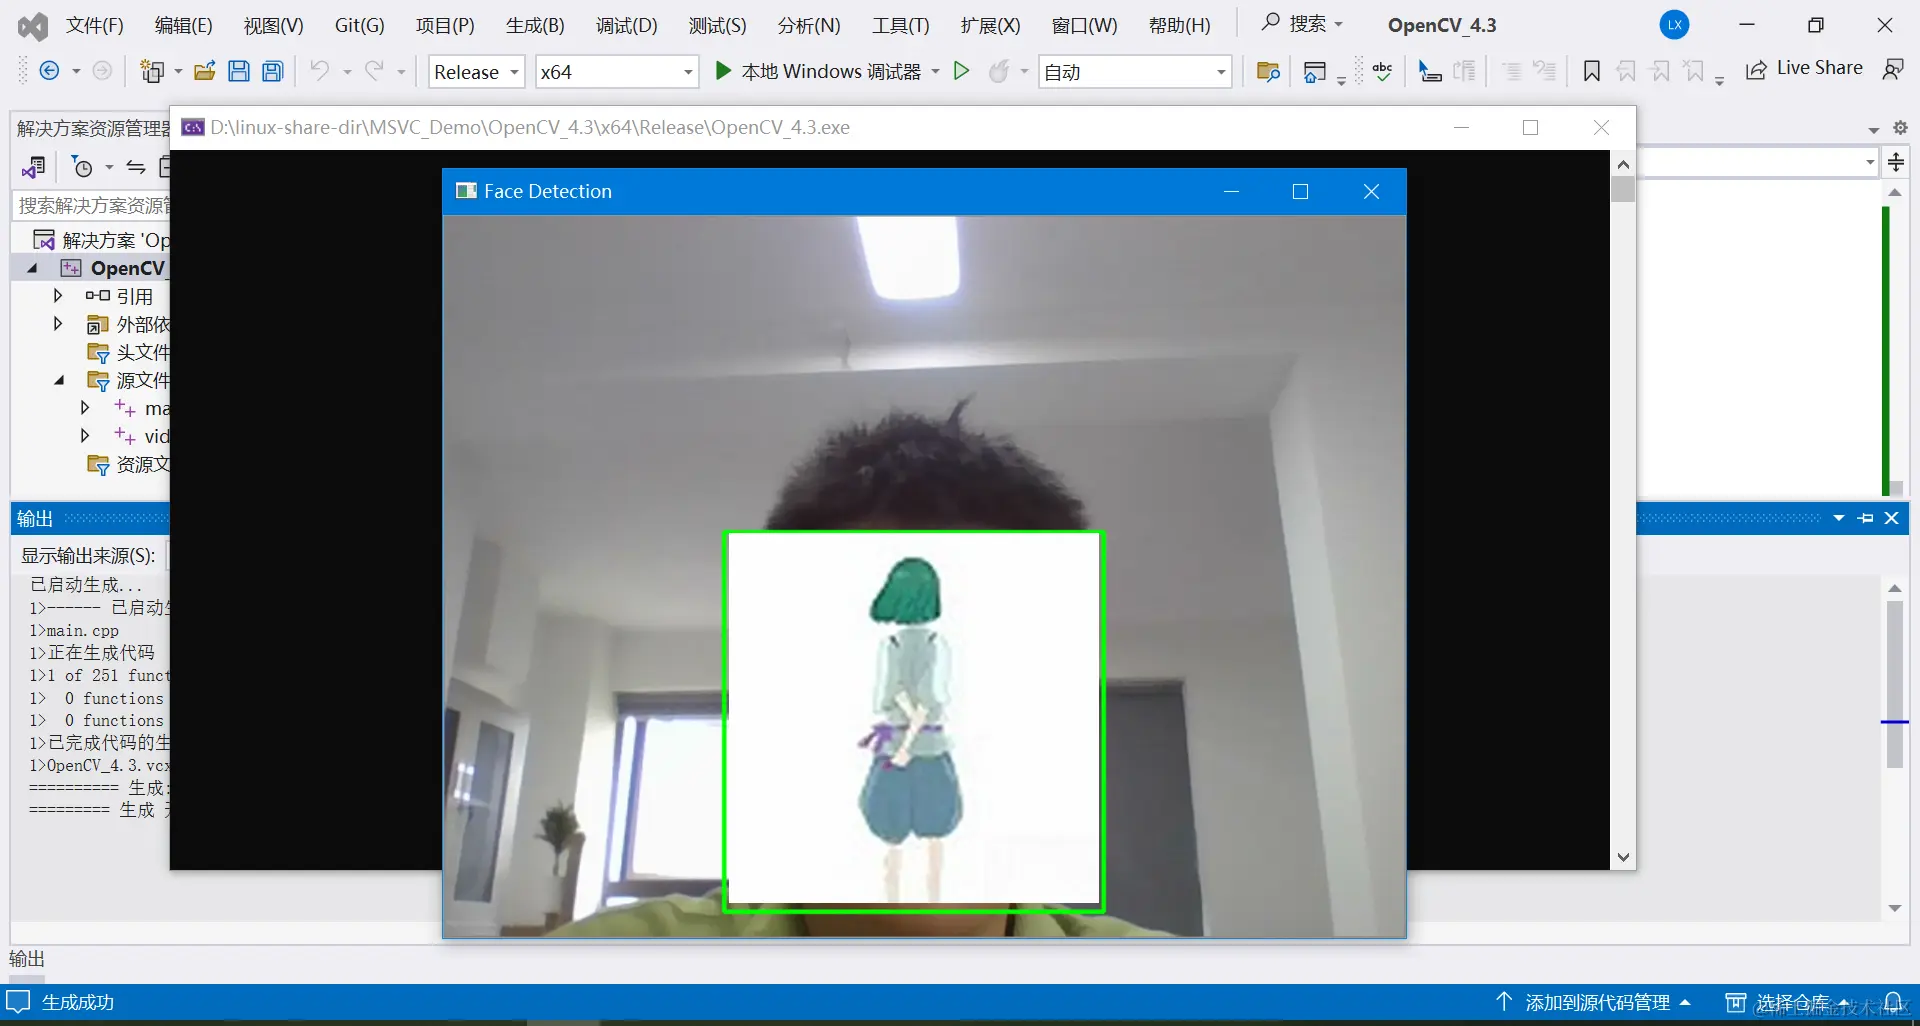Redo the last undone action
The width and height of the screenshot is (1920, 1026).
coord(374,71)
